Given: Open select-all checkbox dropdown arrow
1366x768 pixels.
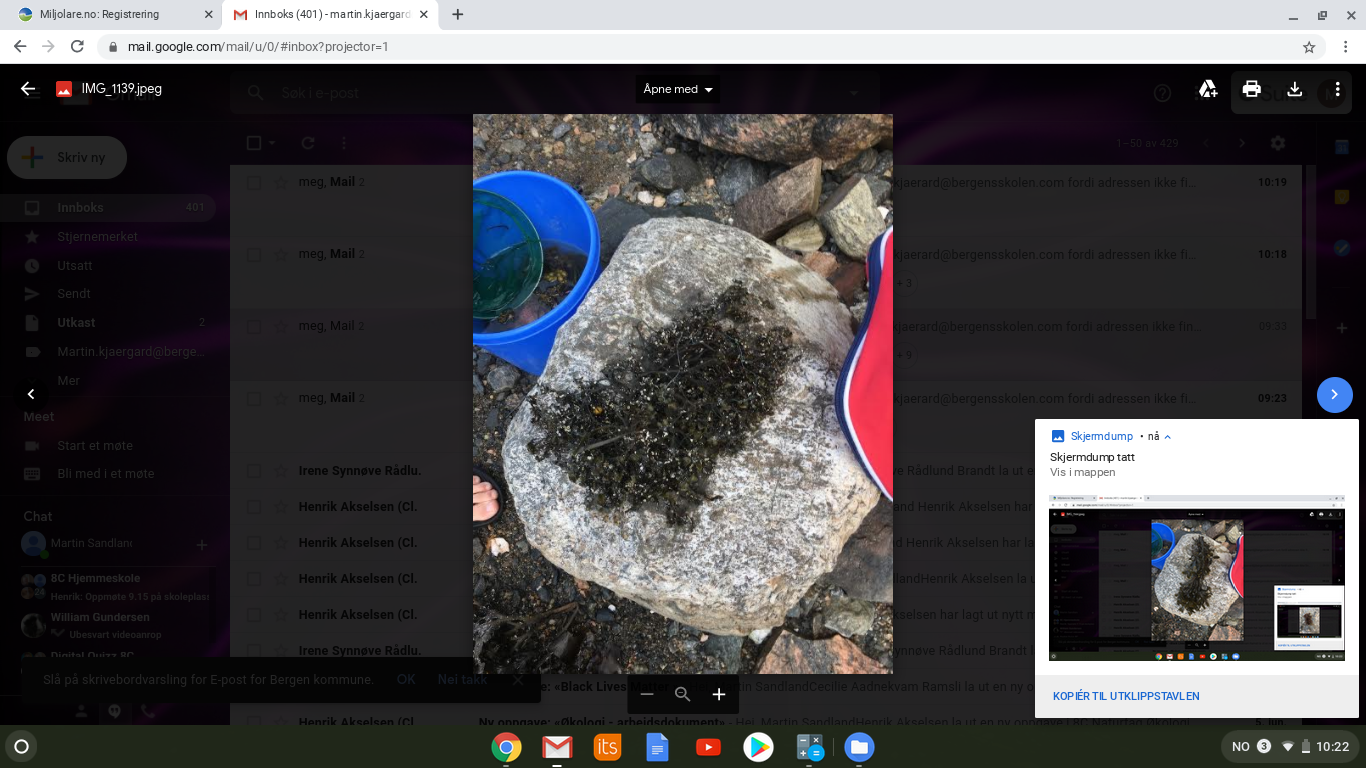Looking at the screenshot, I should click(272, 143).
